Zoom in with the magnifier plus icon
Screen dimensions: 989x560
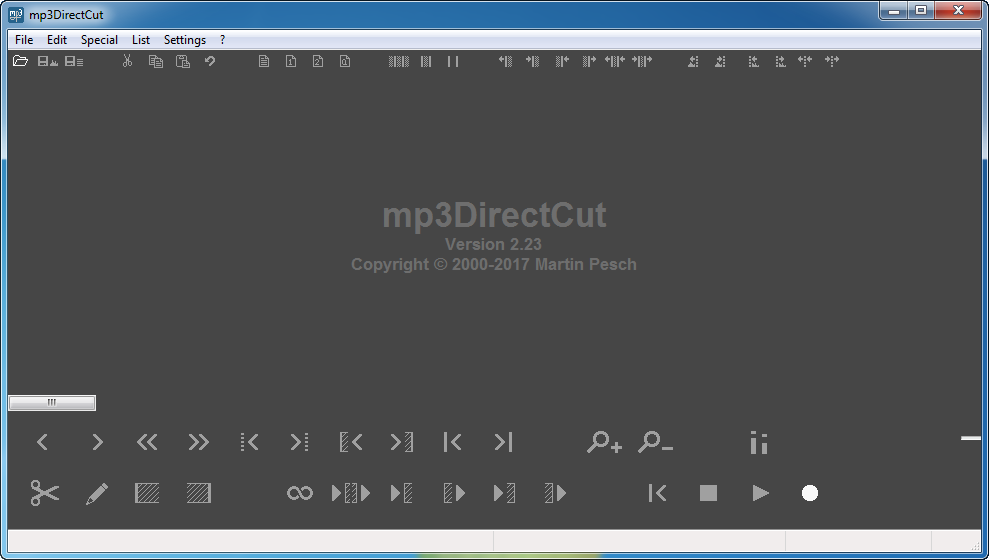pyautogui.click(x=604, y=442)
